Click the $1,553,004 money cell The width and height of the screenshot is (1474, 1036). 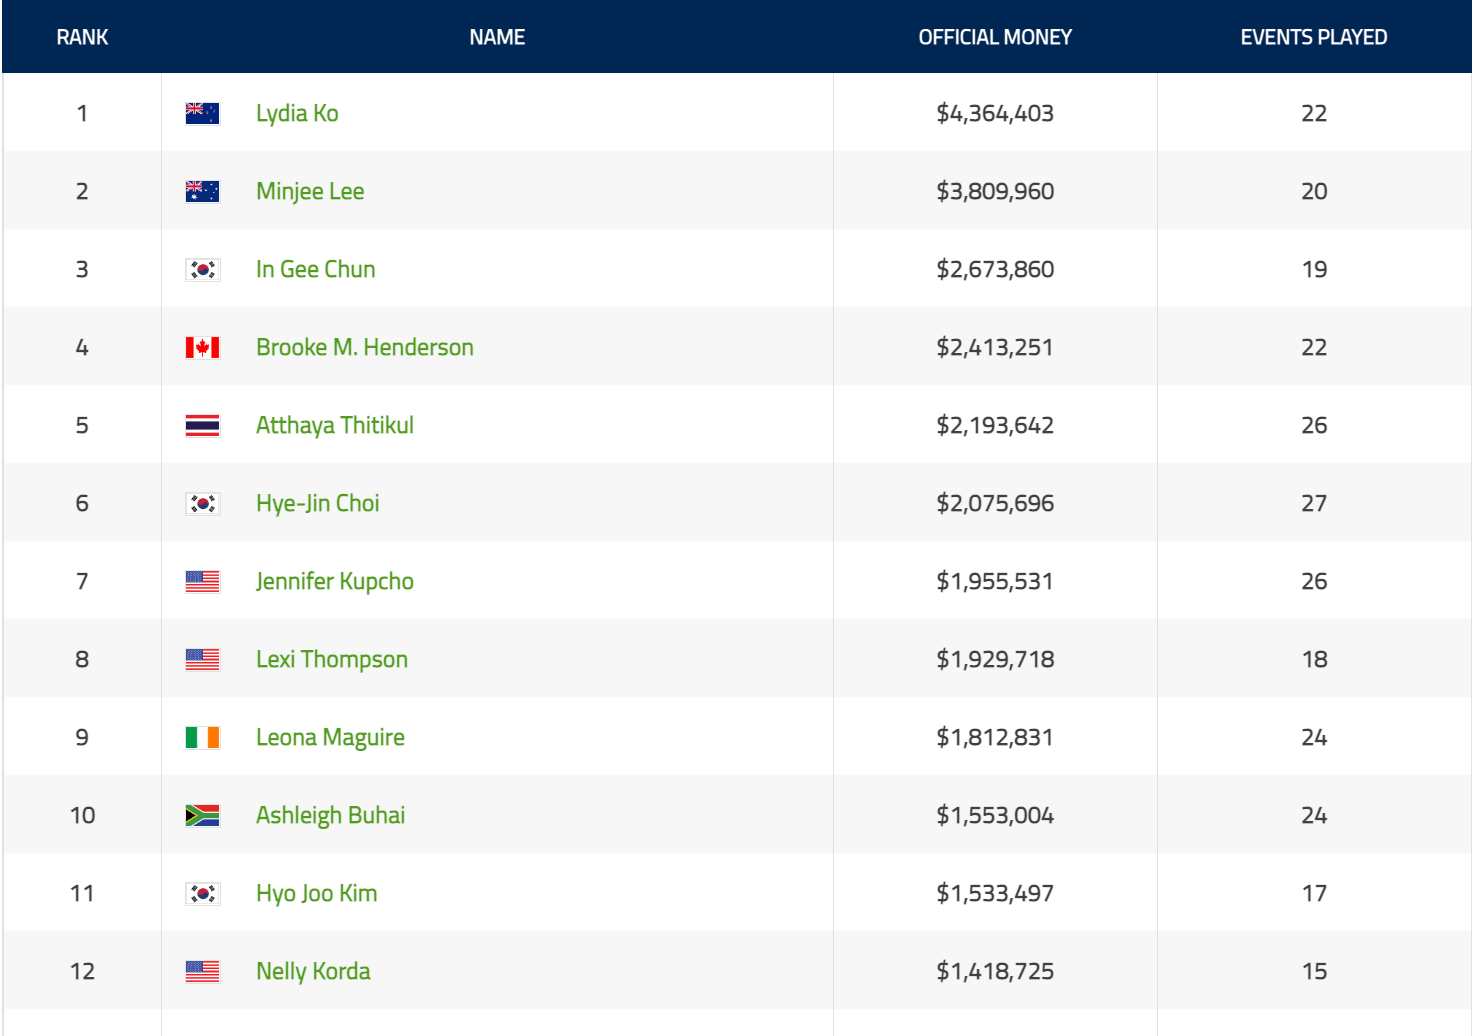995,815
